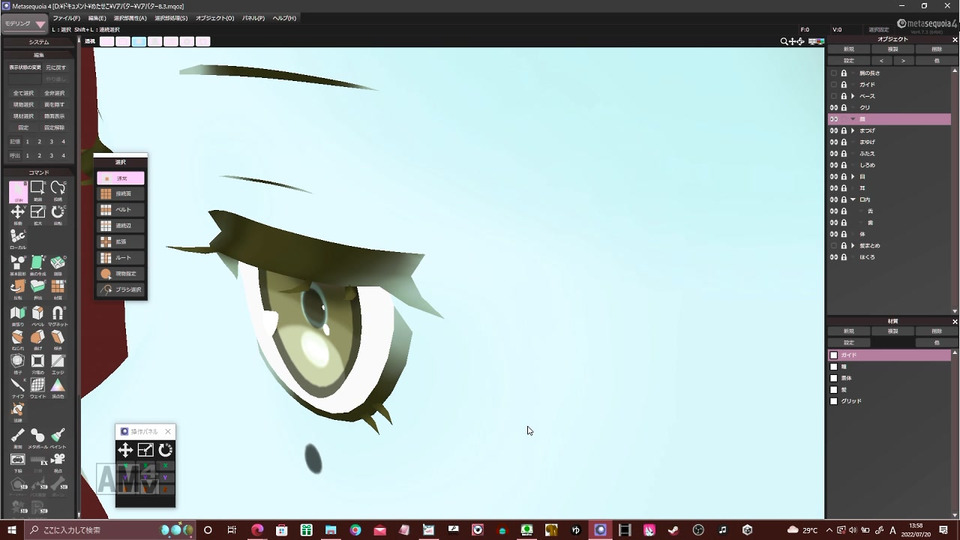Expand the 目 object tree
The width and height of the screenshot is (960, 540).
853,176
